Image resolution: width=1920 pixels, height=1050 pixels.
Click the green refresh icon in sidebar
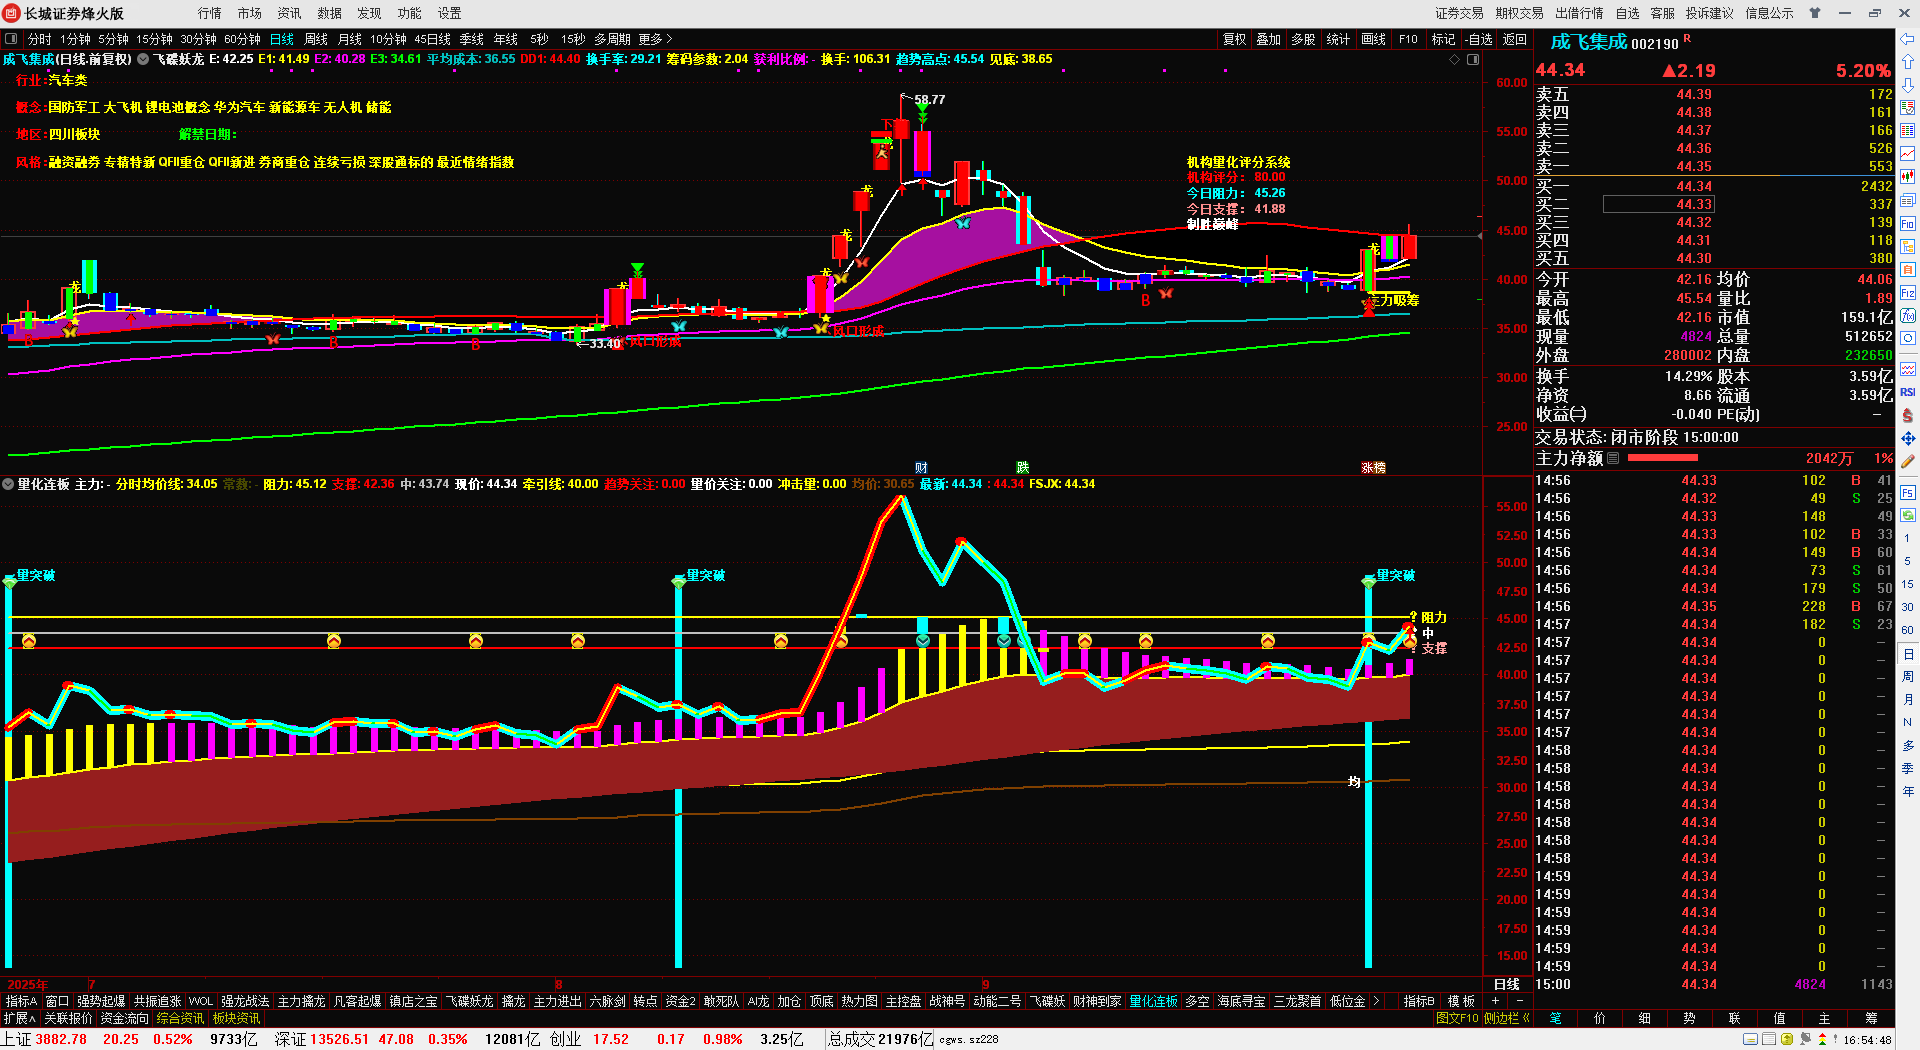1908,515
